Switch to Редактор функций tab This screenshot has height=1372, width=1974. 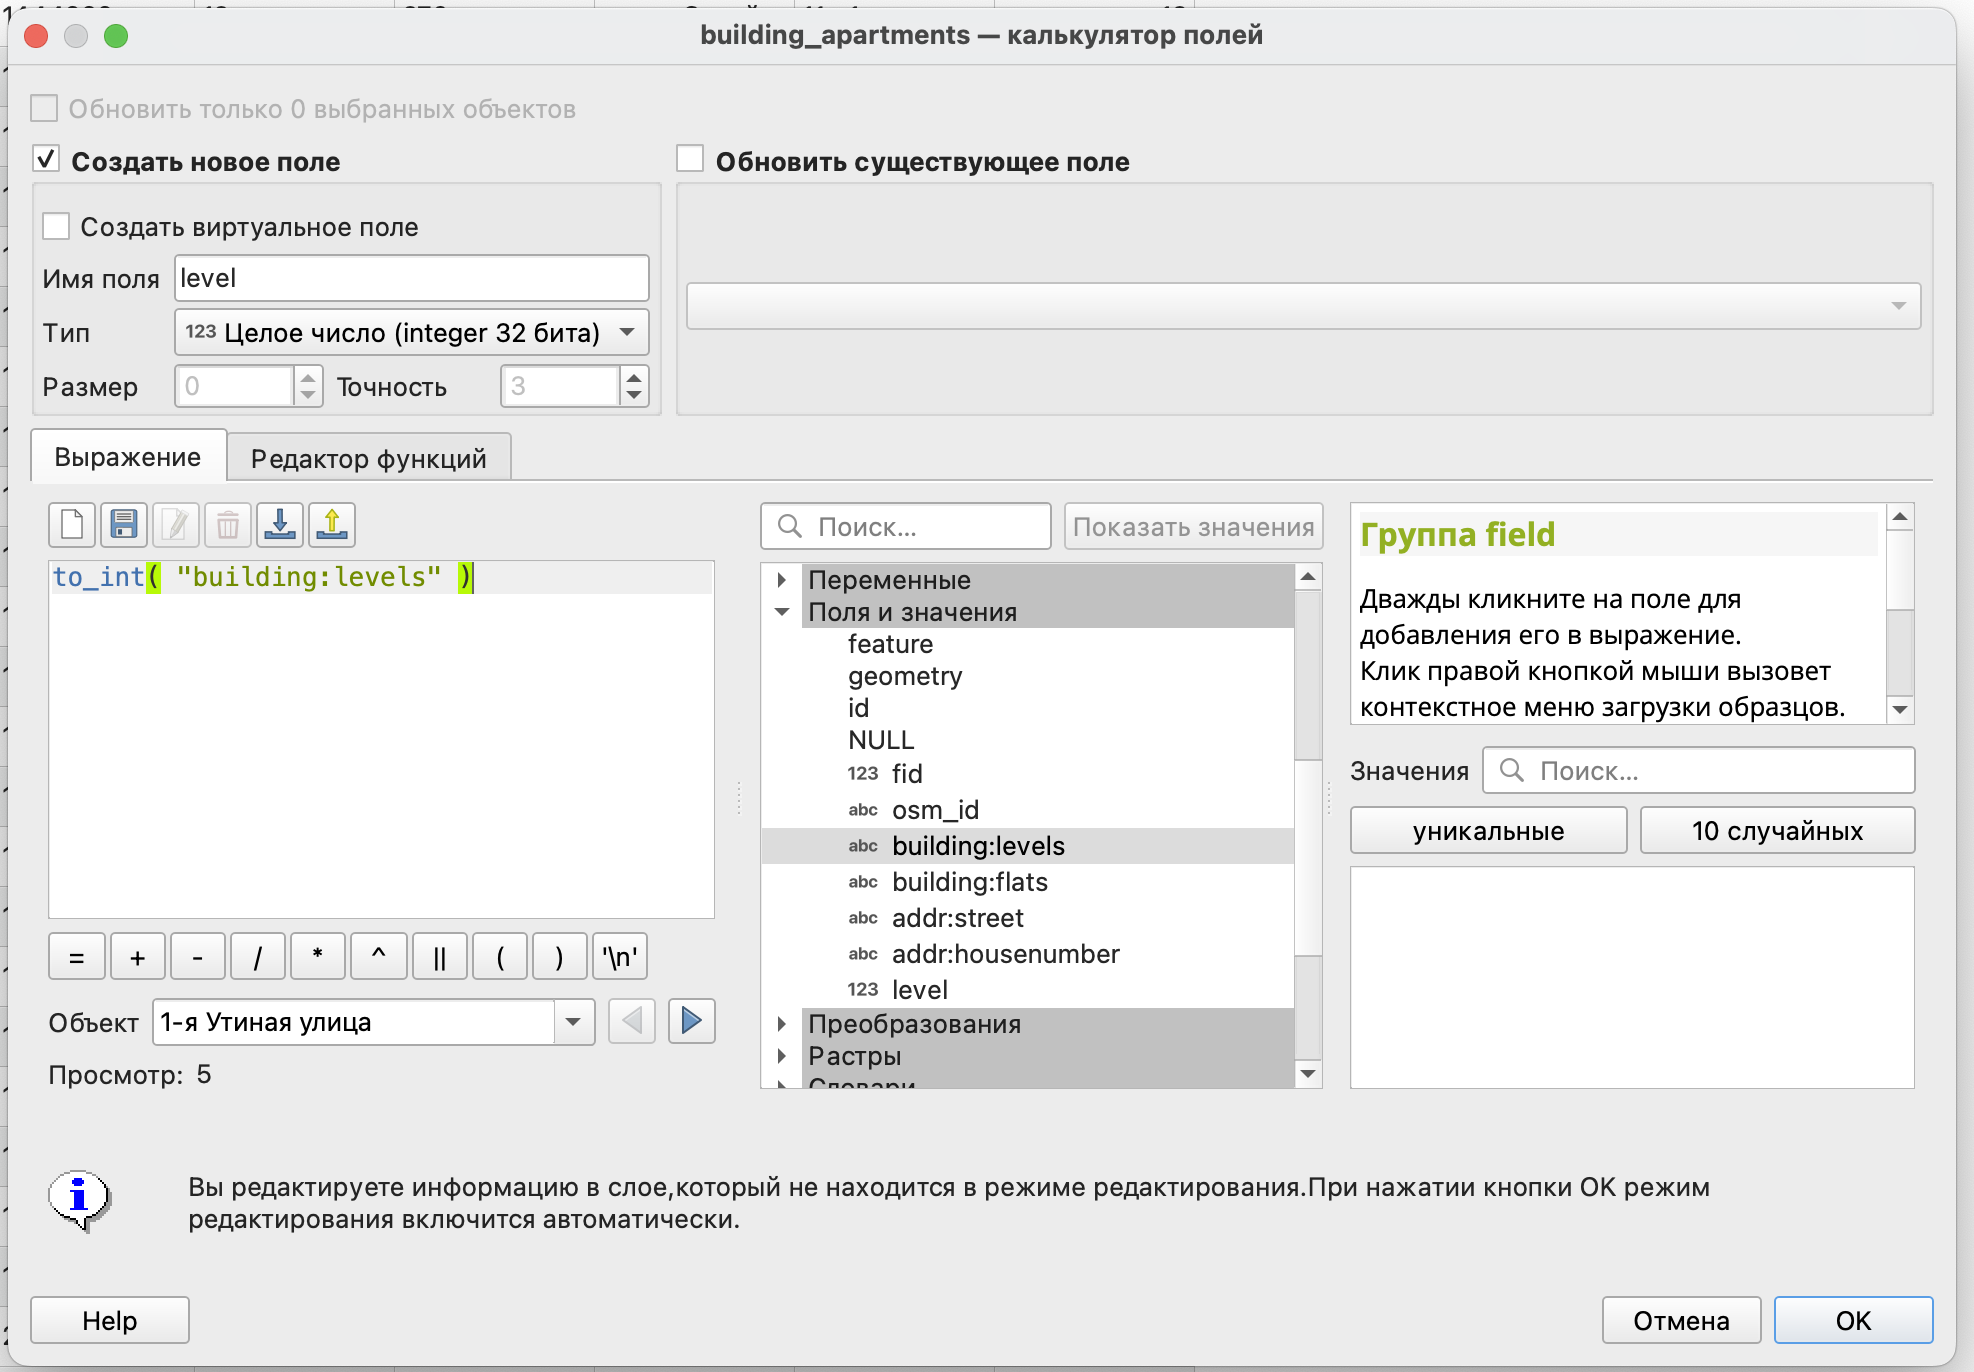pos(368,458)
